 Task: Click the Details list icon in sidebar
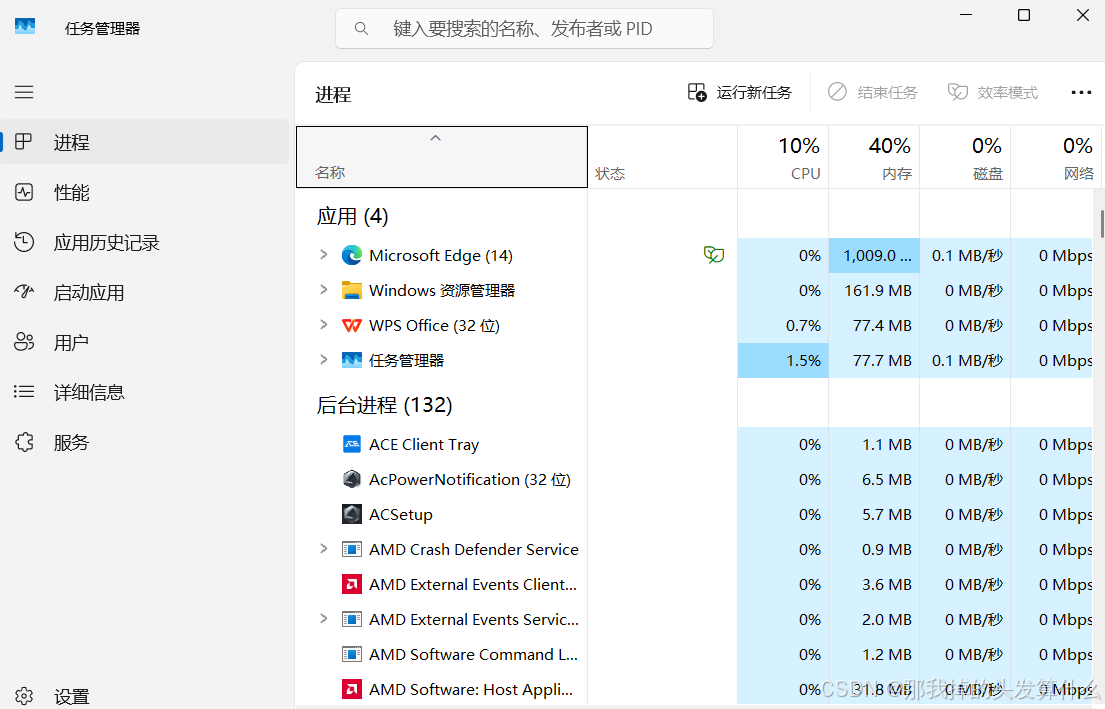24,392
